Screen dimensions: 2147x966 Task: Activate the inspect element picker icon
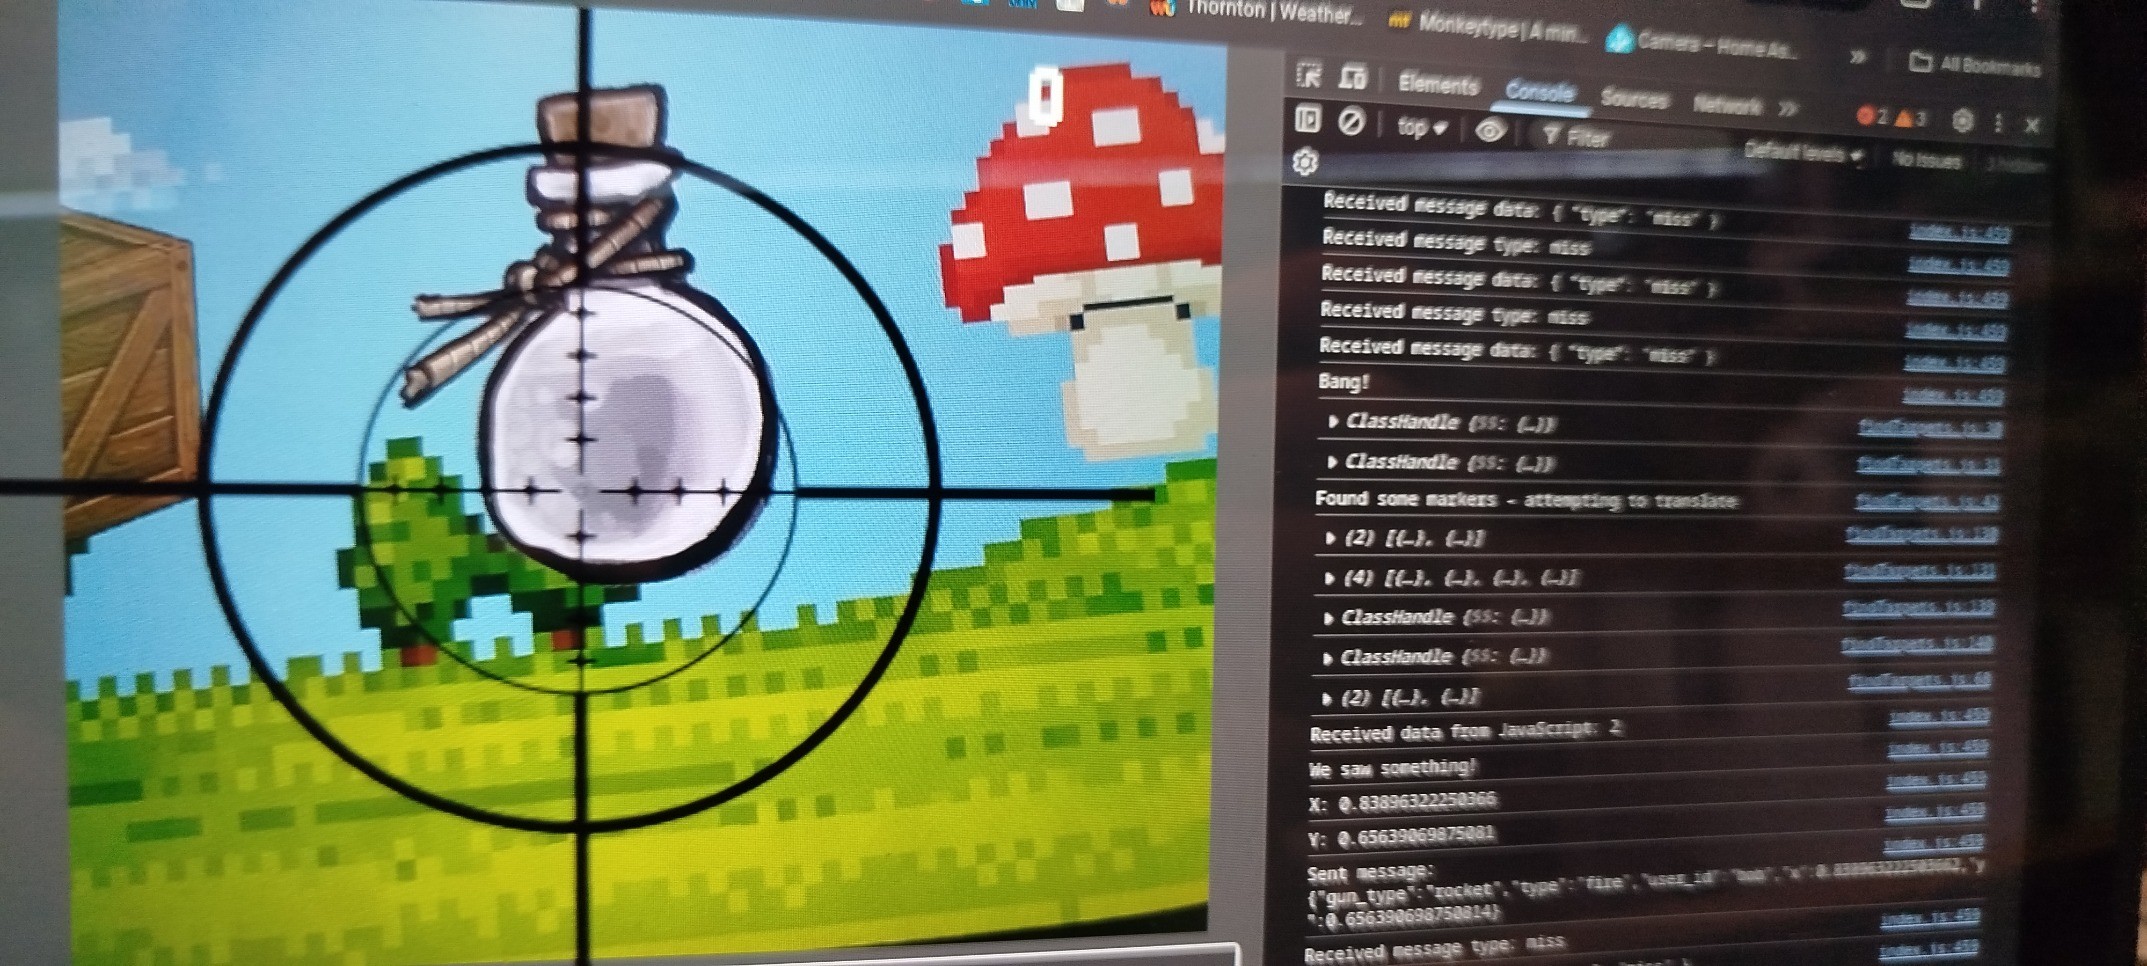pyautogui.click(x=1308, y=75)
